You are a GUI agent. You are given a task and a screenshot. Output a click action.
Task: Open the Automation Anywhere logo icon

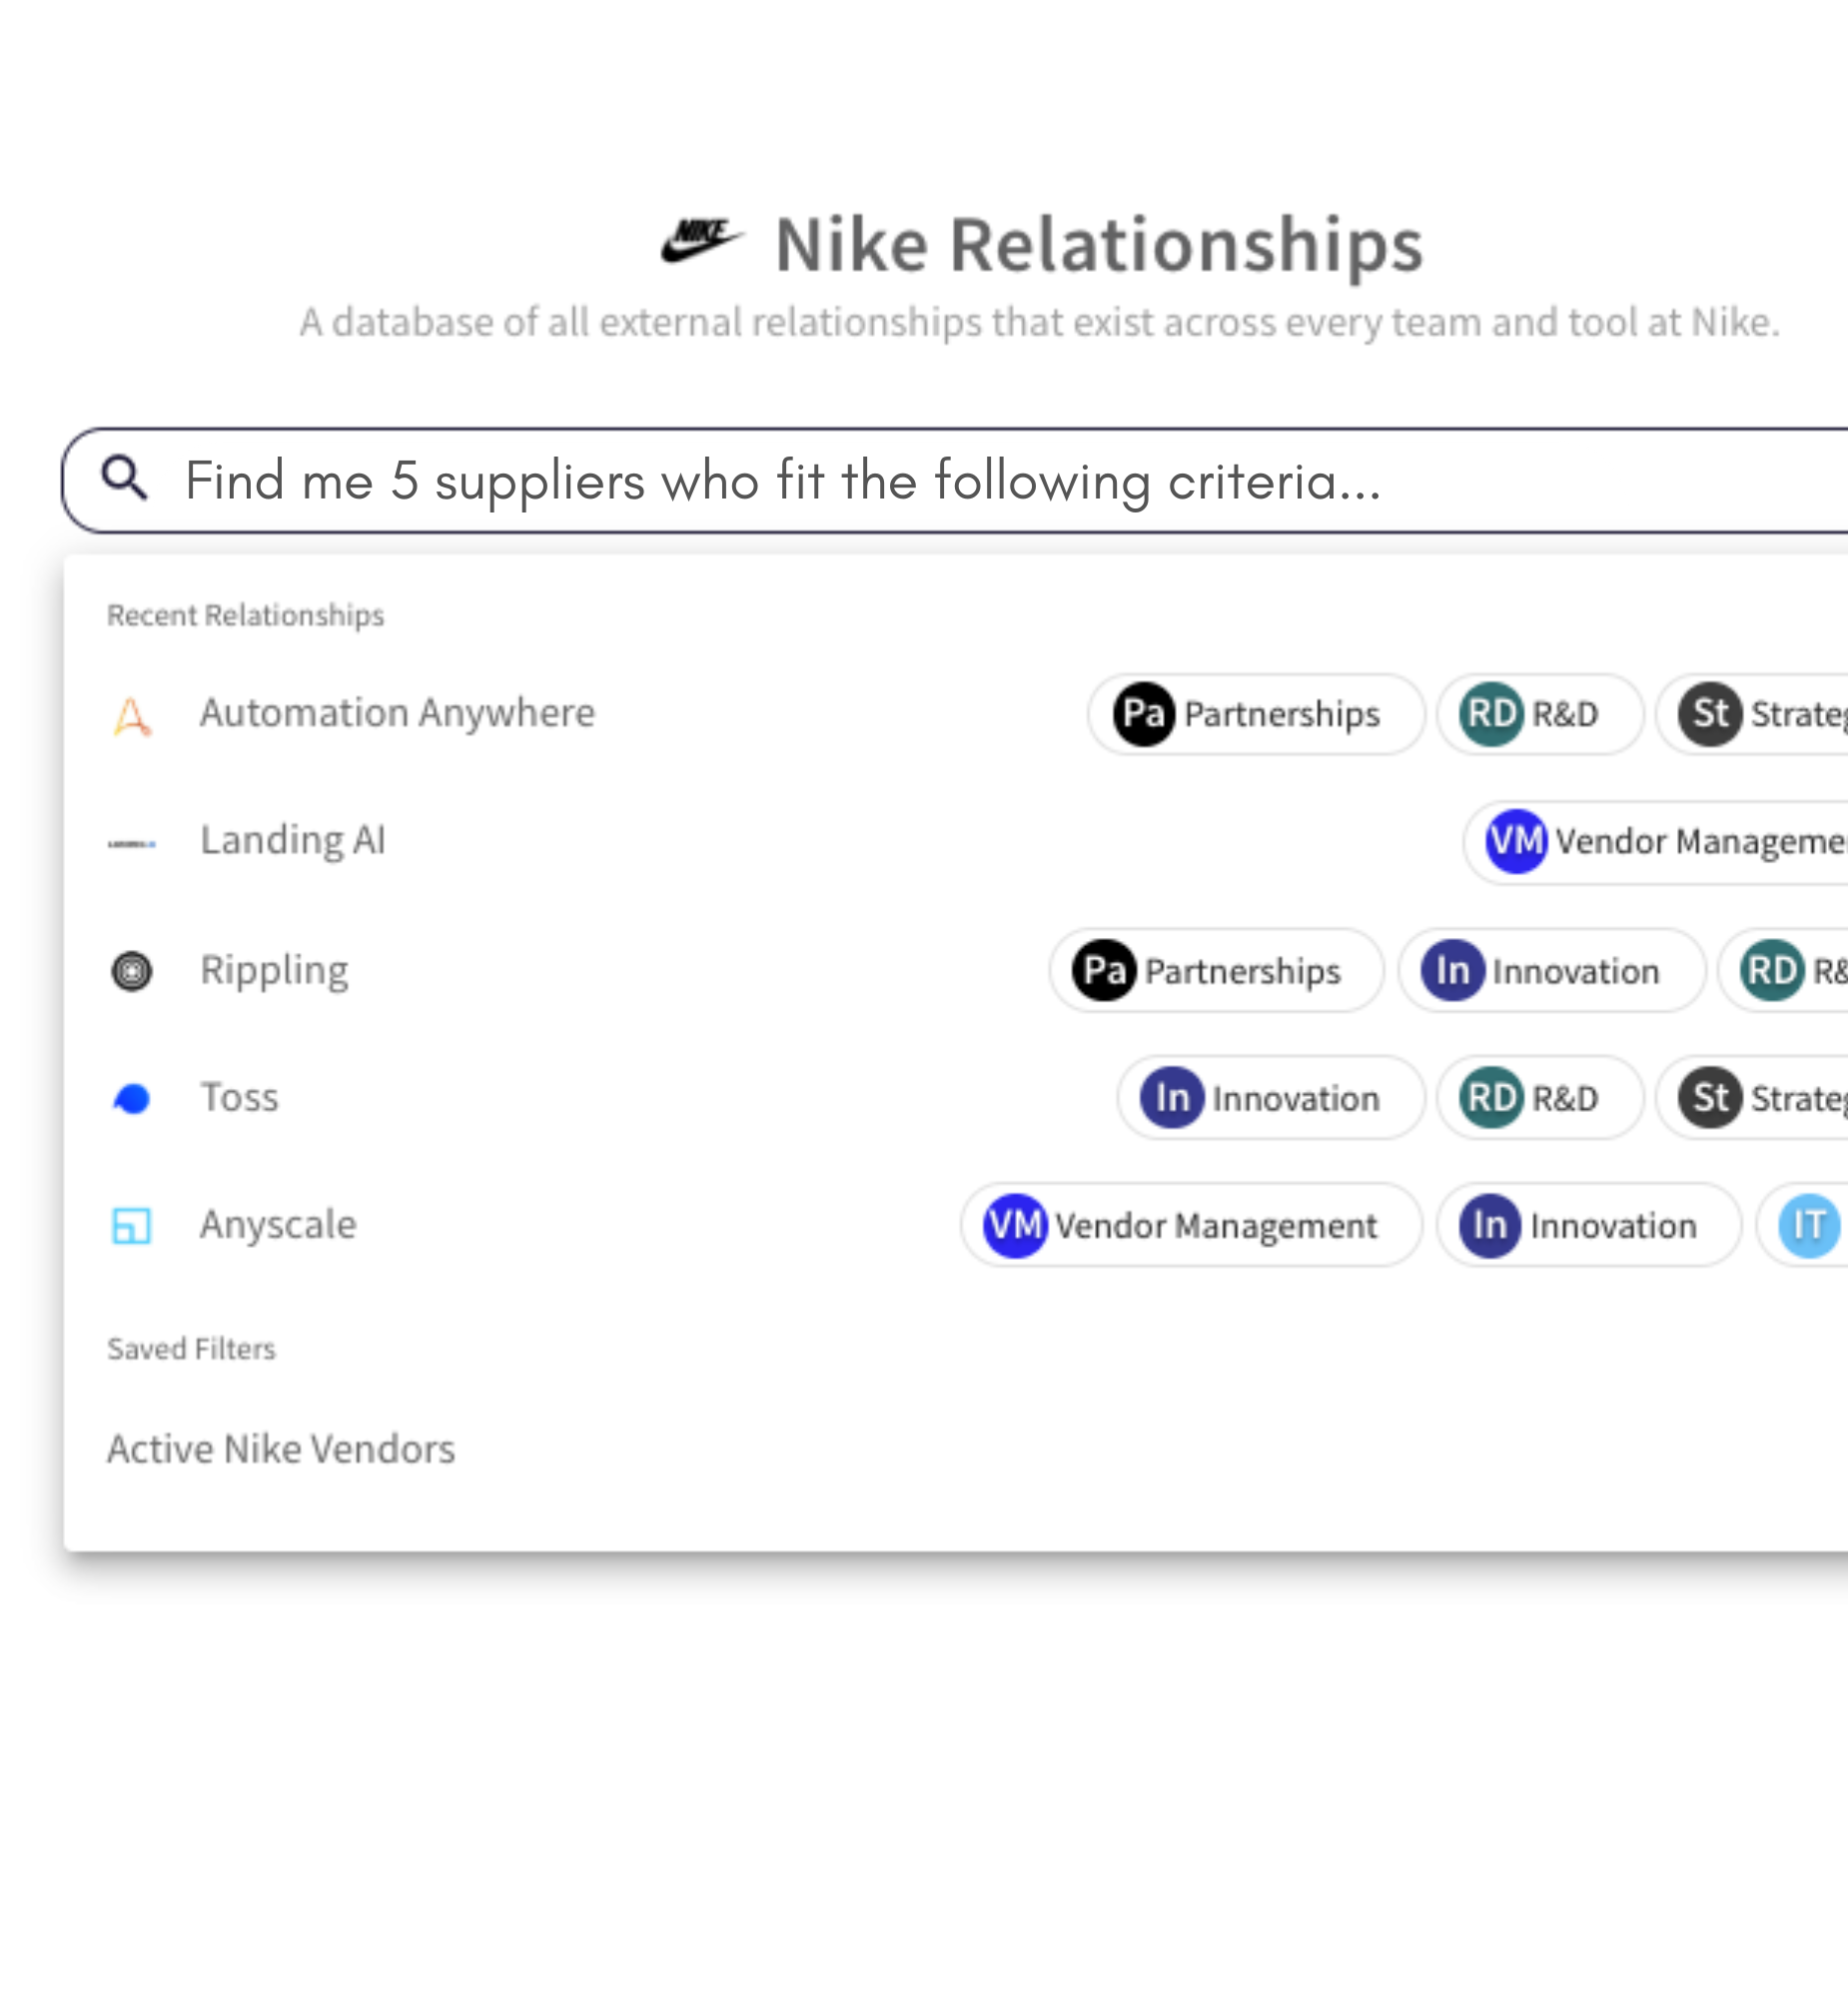(x=132, y=716)
